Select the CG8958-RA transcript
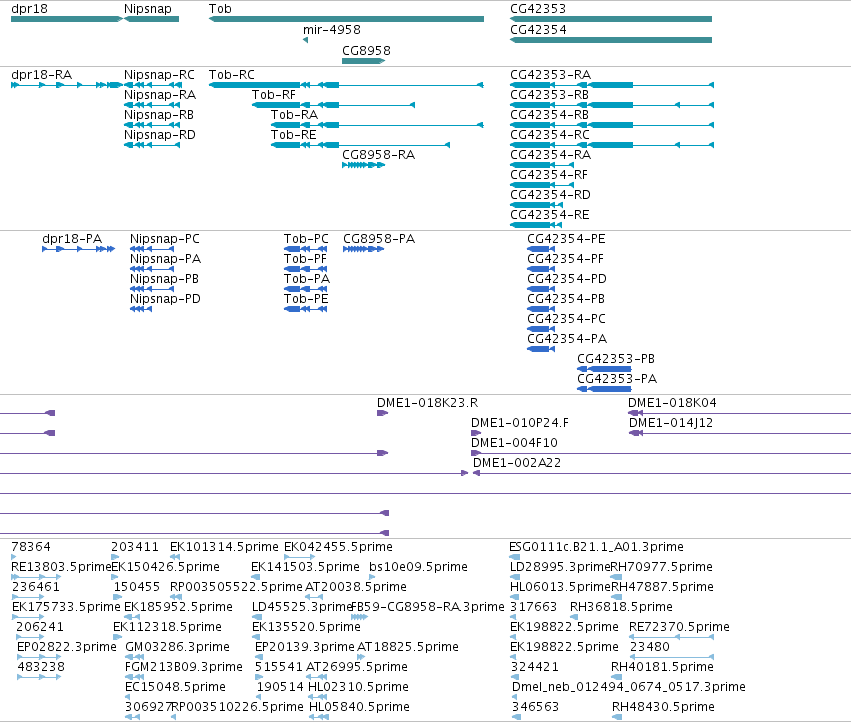This screenshot has height=722, width=851. click(x=364, y=165)
